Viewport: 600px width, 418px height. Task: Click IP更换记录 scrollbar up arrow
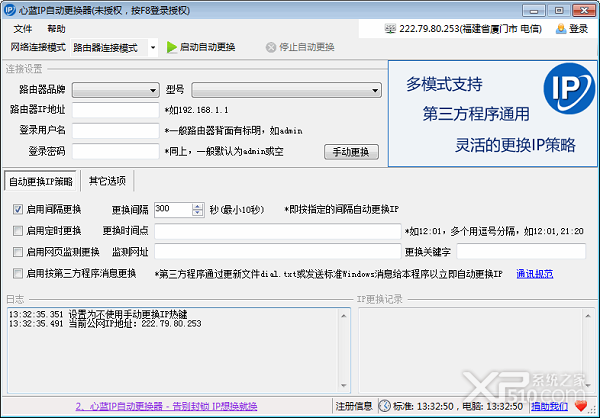(x=588, y=316)
